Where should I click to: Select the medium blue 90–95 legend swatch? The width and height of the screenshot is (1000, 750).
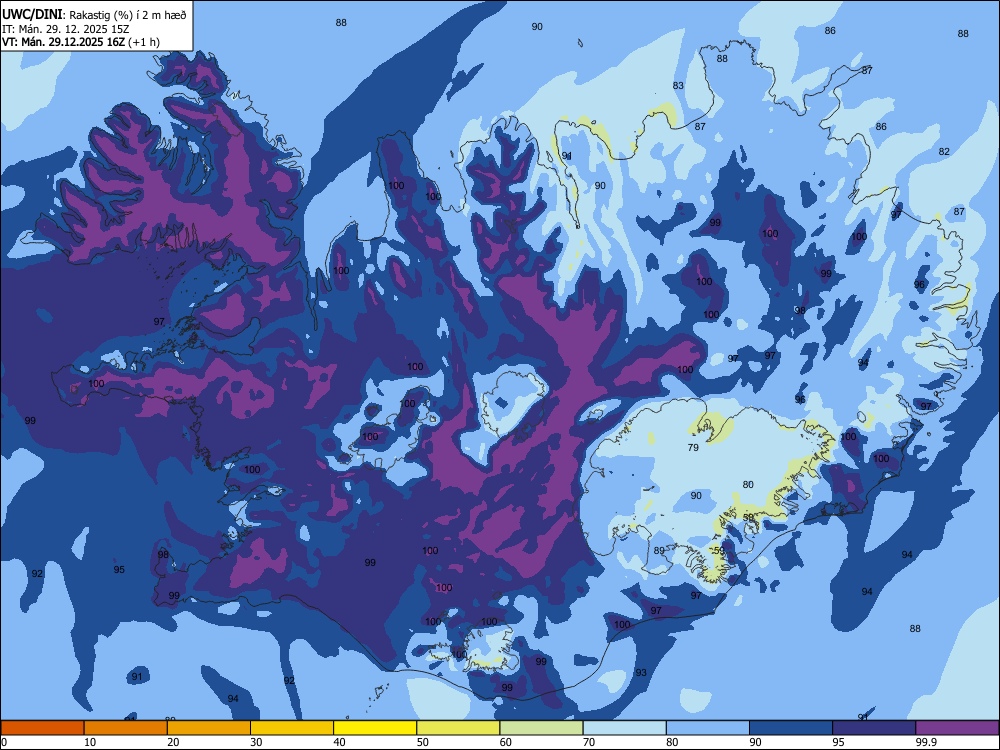click(x=791, y=728)
